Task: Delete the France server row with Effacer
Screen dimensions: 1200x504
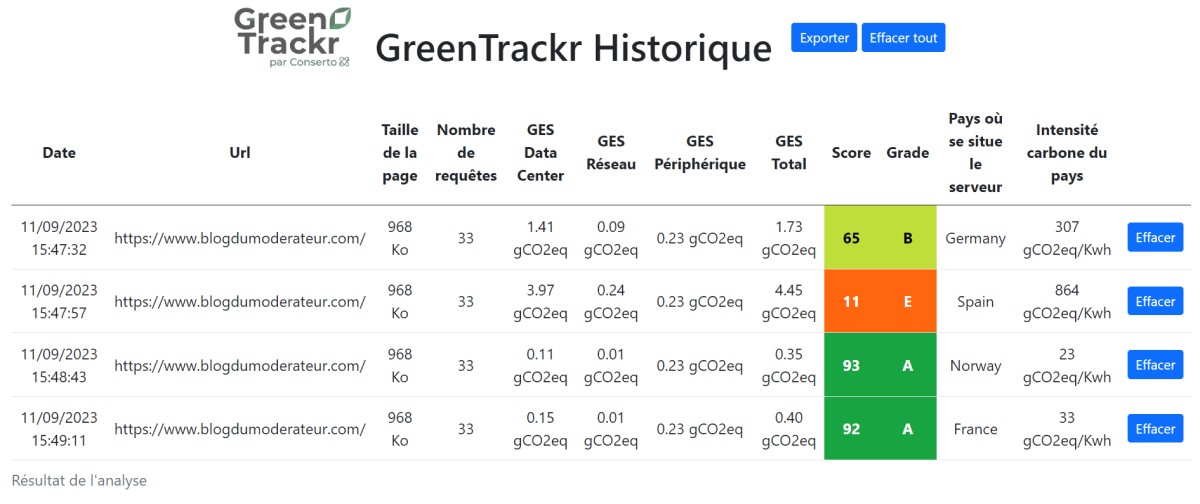Action: [x=1155, y=429]
